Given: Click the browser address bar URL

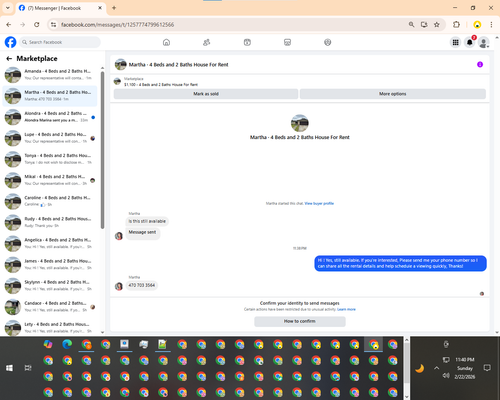Looking at the screenshot, I should (x=118, y=25).
